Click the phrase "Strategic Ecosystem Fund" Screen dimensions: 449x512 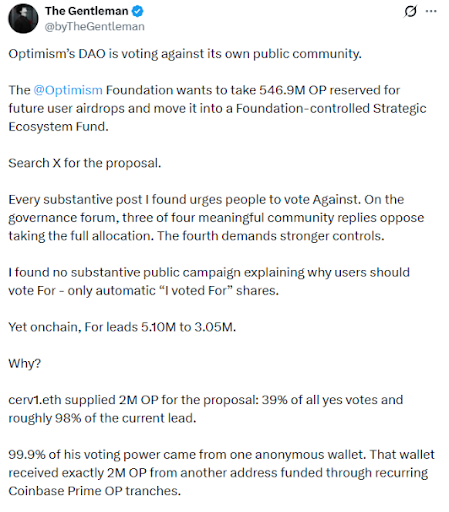click(x=217, y=118)
